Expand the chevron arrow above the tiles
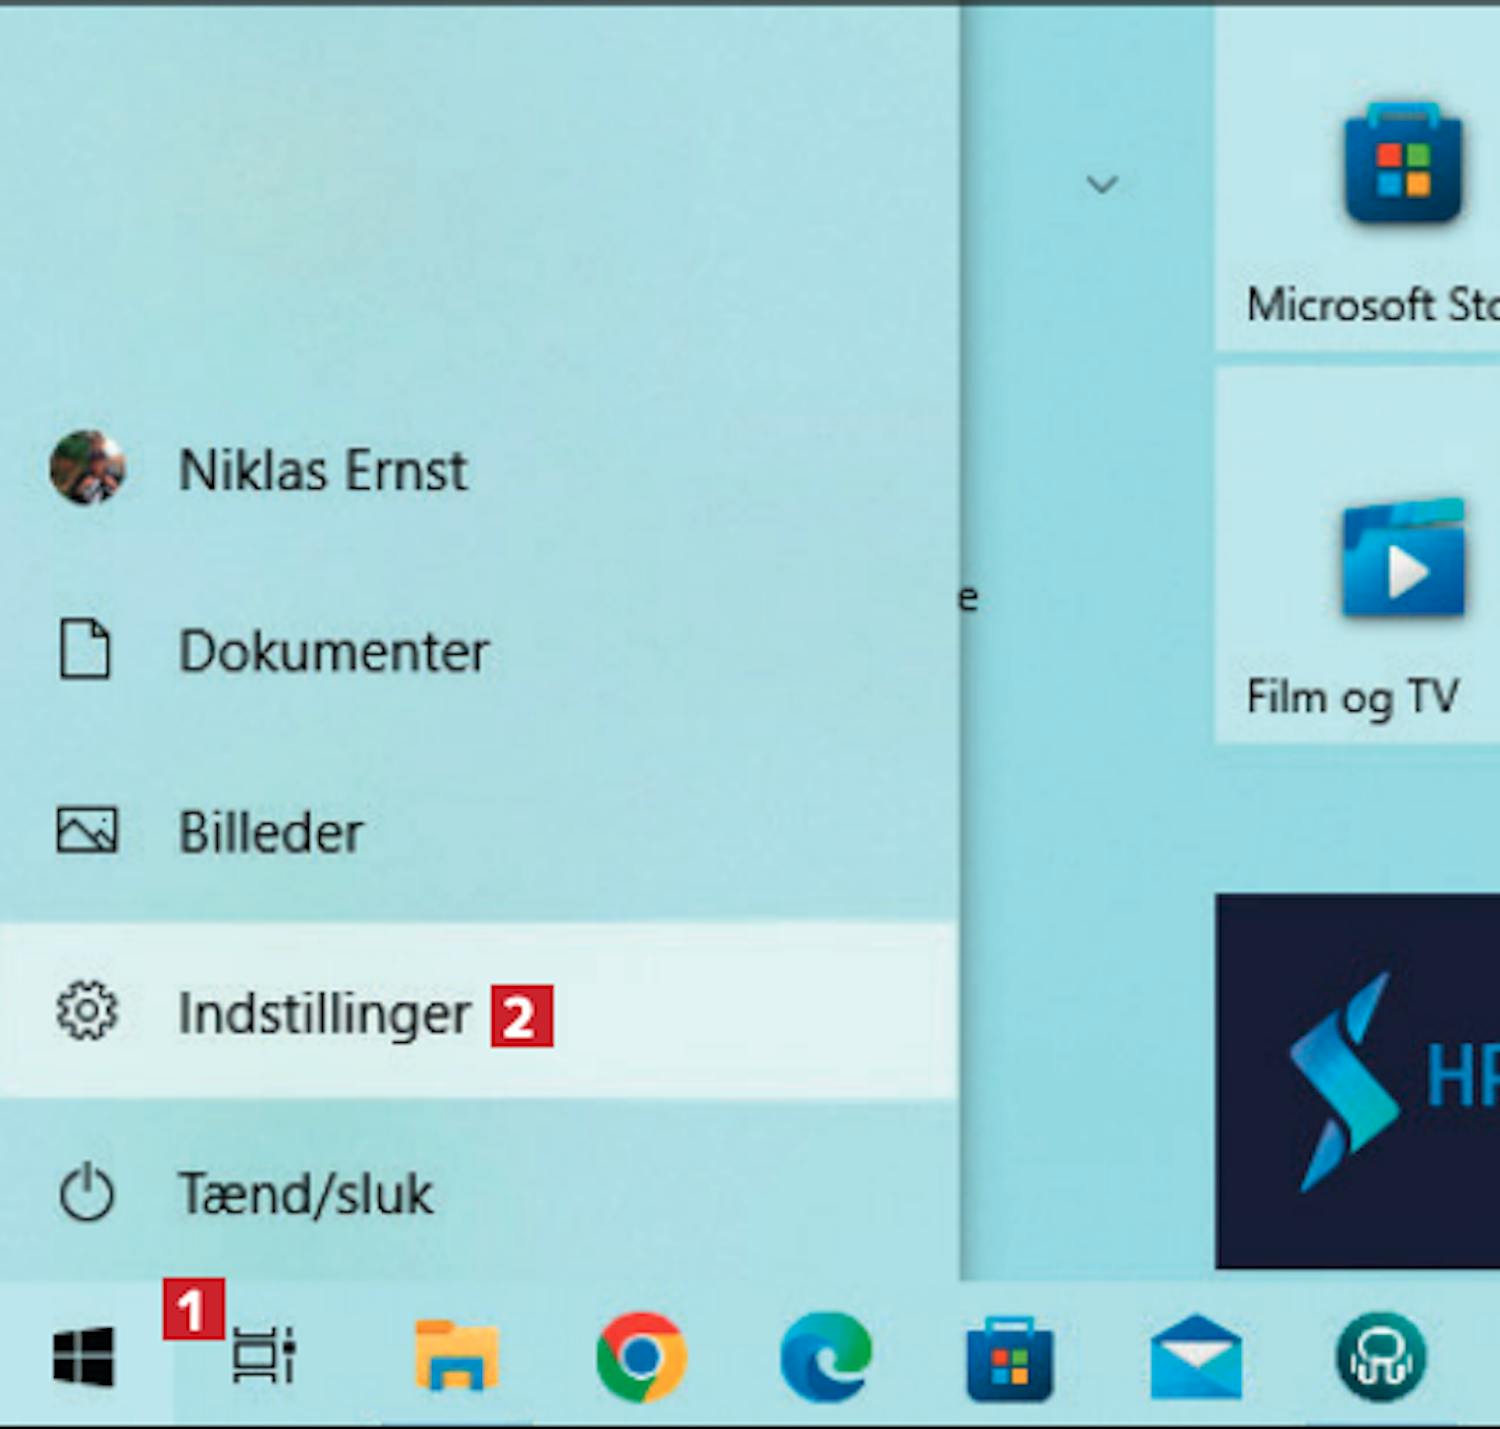Viewport: 1500px width, 1429px height. point(1102,184)
